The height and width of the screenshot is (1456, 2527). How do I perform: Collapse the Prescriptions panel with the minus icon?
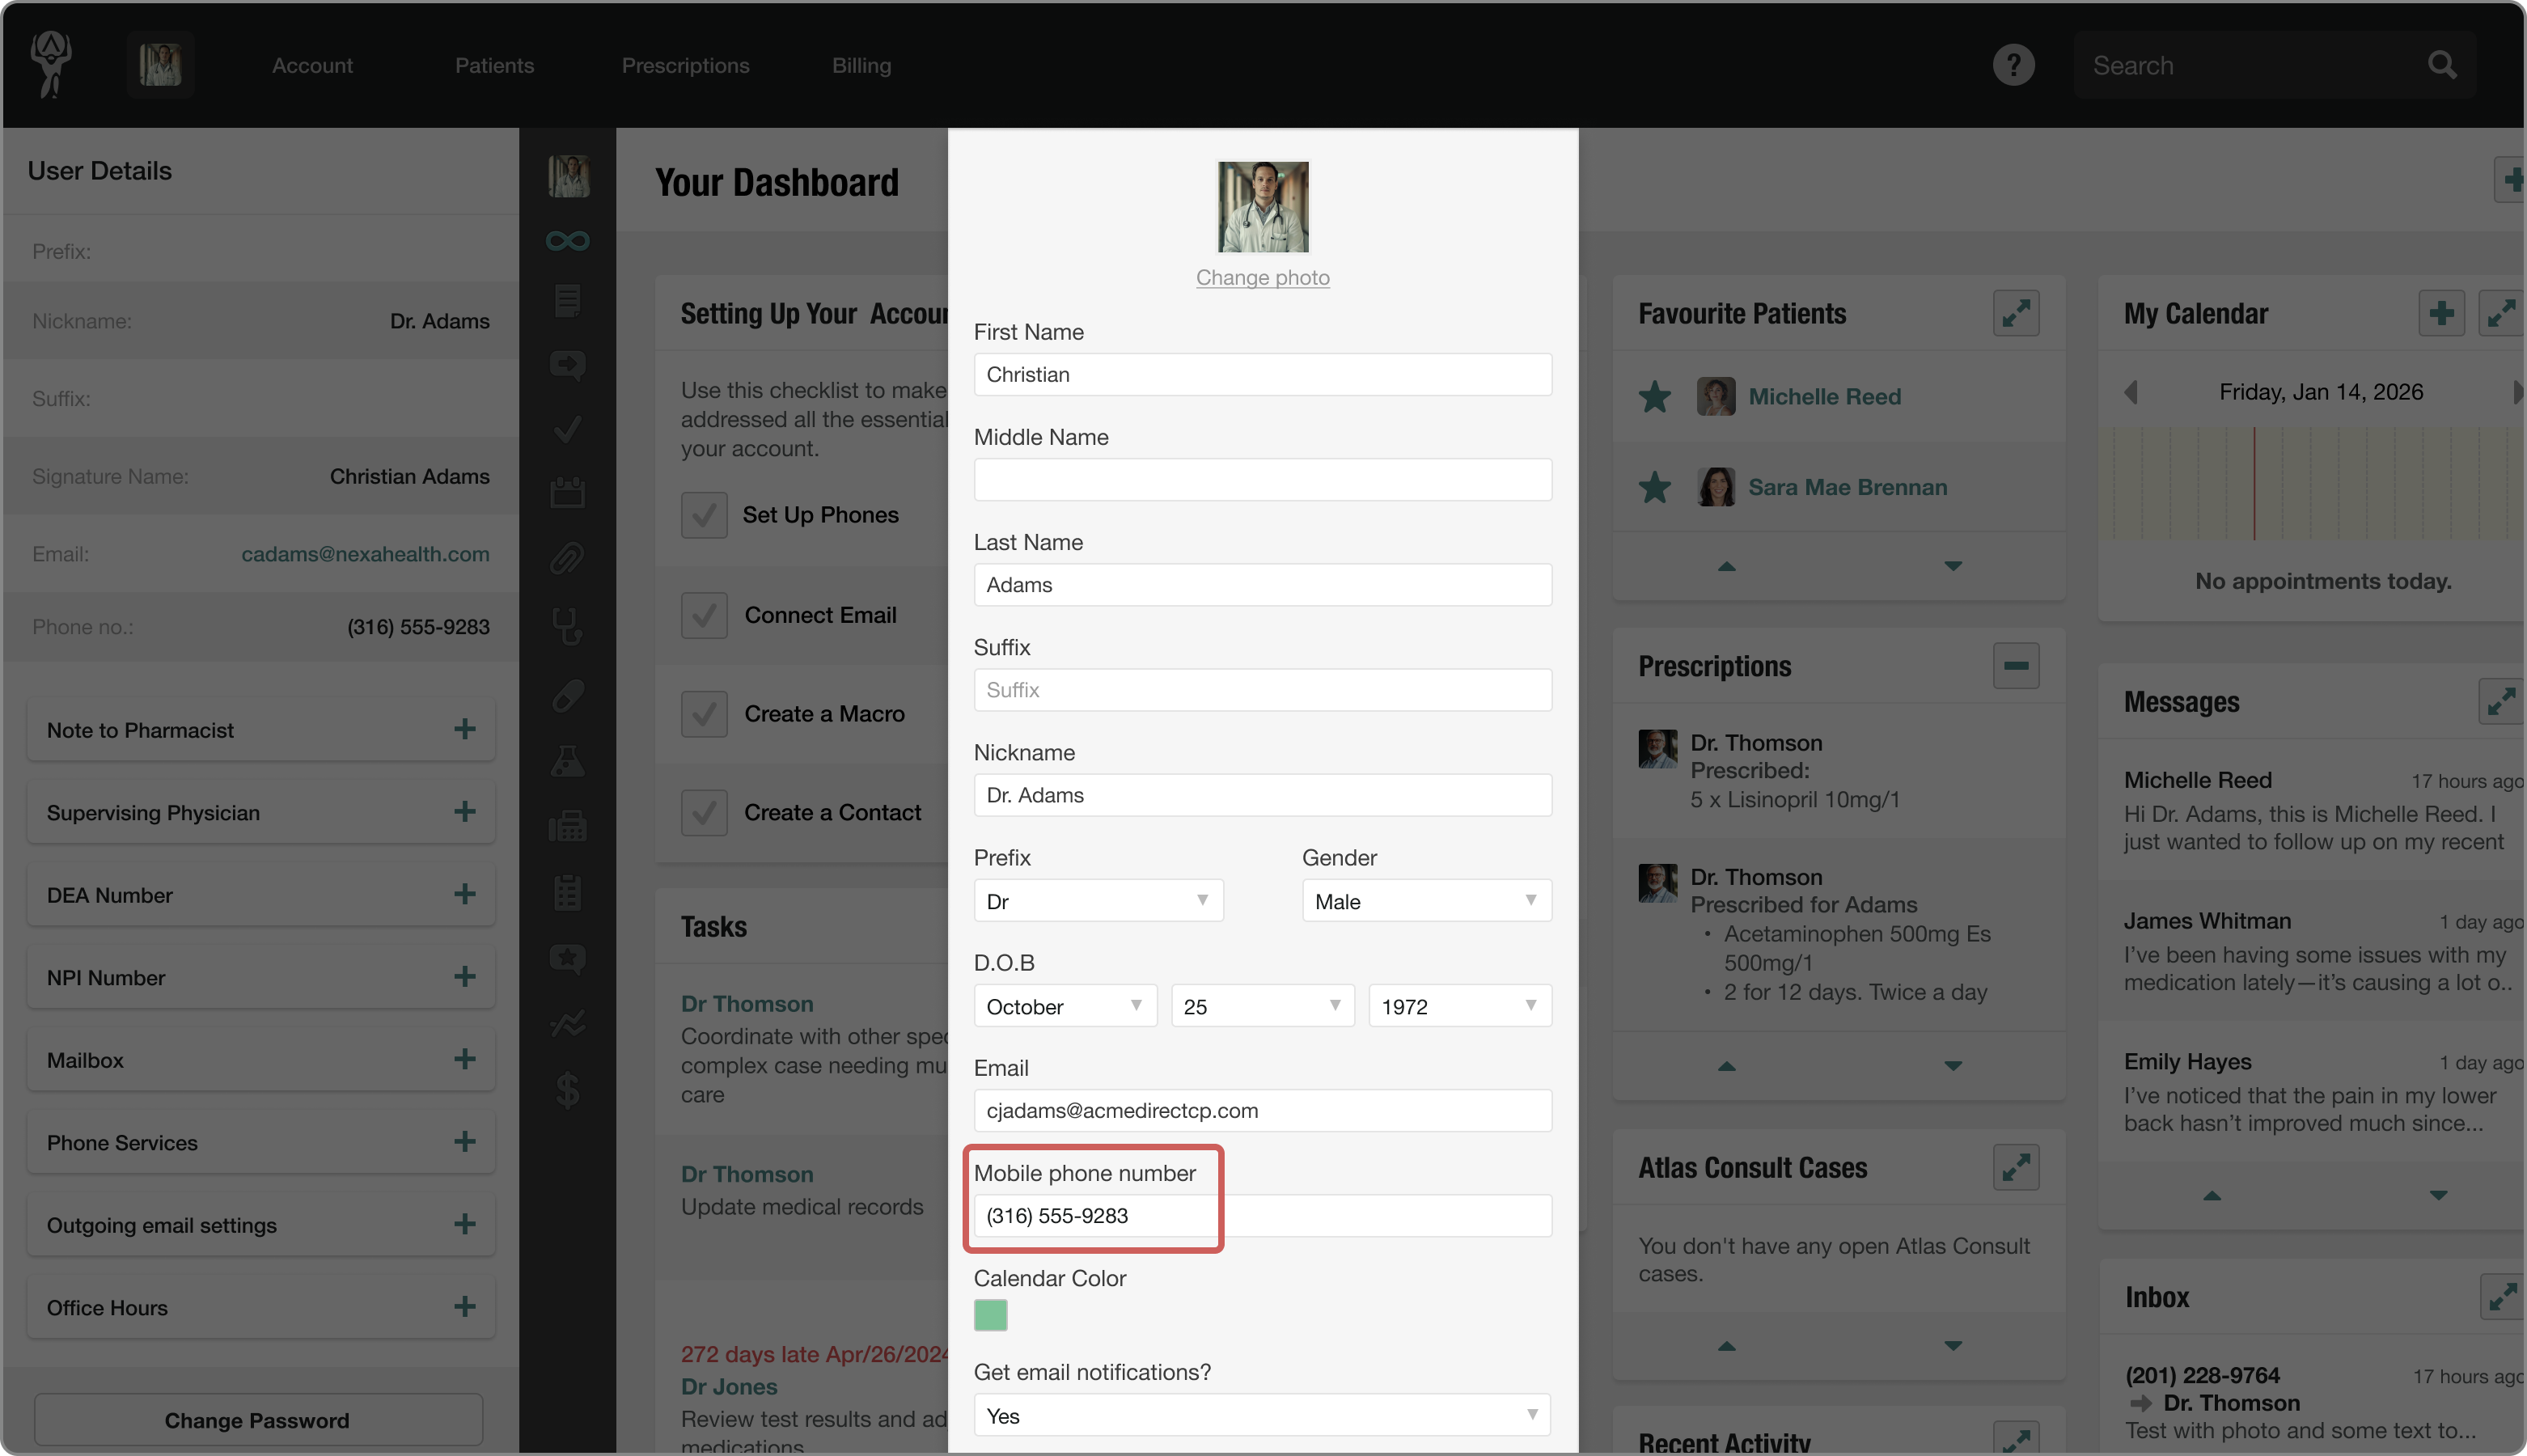[2016, 666]
